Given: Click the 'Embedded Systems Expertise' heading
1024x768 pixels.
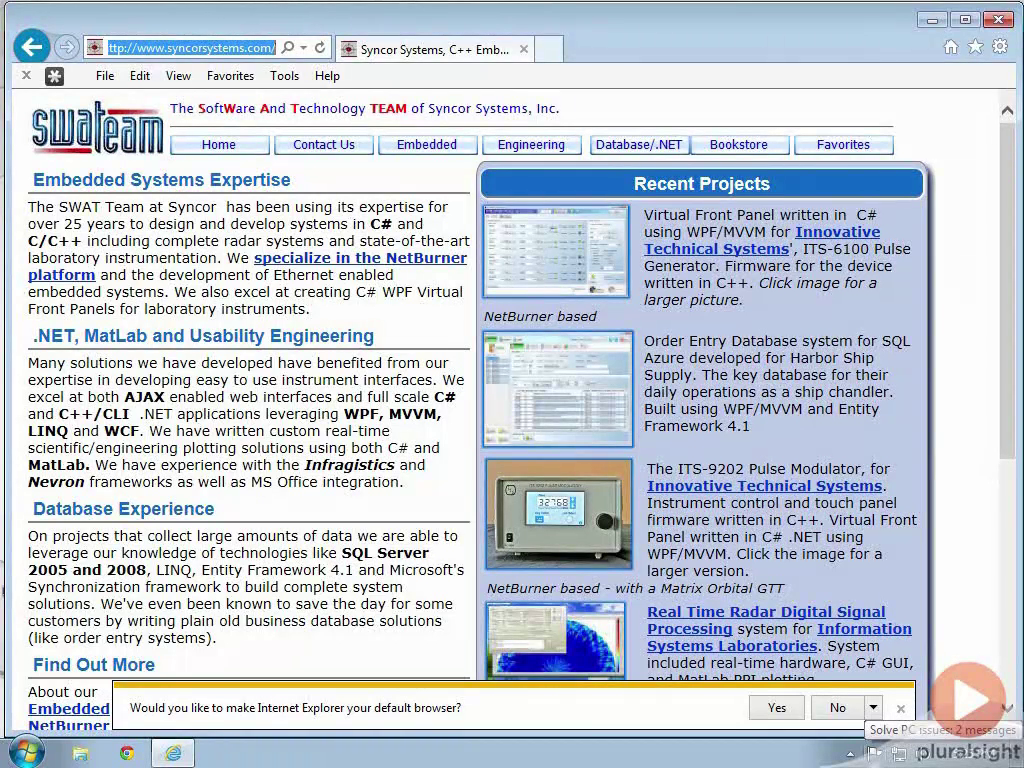Looking at the screenshot, I should click(162, 180).
